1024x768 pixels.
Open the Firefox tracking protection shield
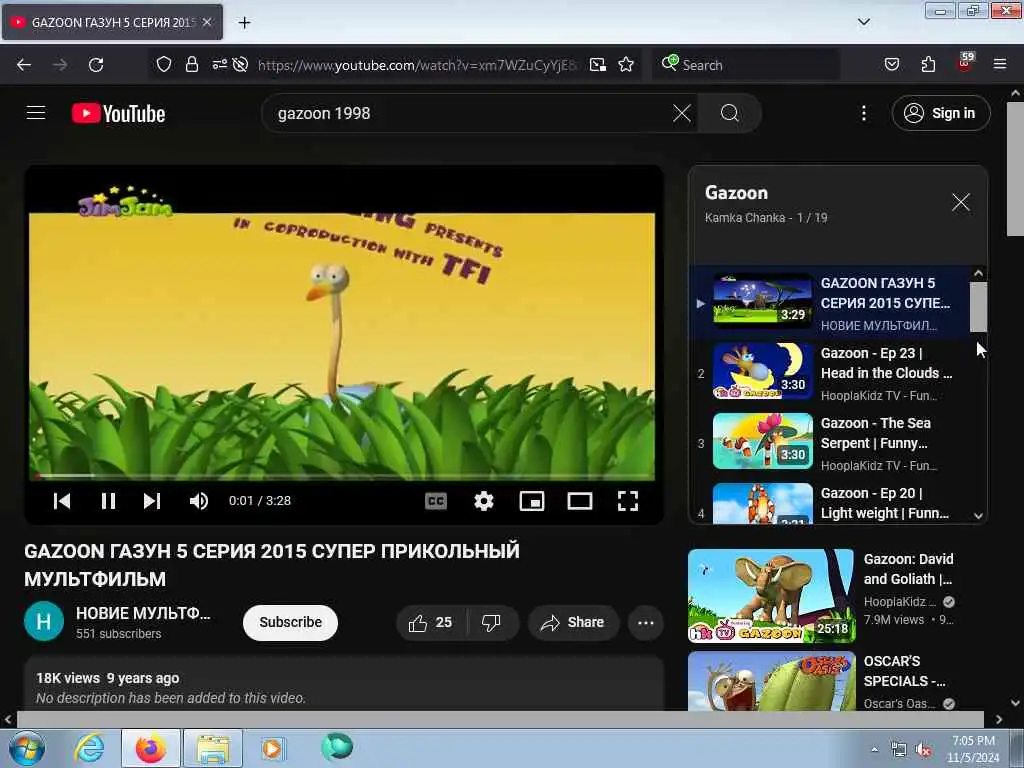[x=163, y=65]
